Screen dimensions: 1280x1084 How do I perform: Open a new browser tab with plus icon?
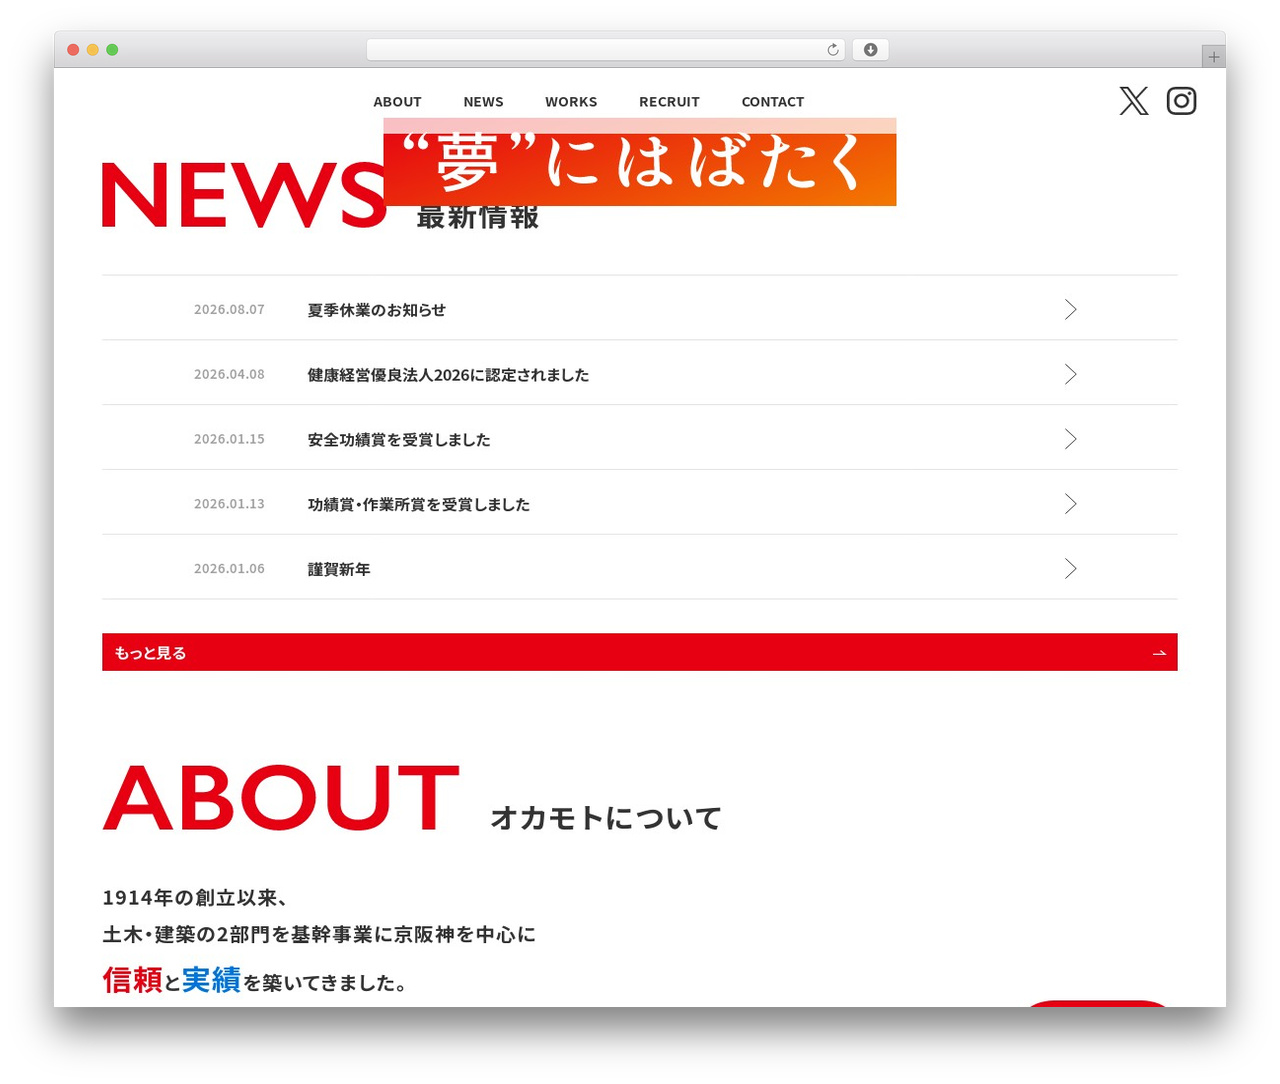[1213, 57]
